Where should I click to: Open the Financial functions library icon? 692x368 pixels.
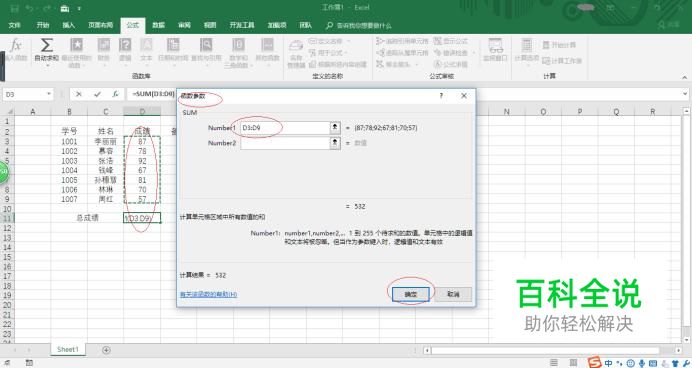[x=104, y=45]
